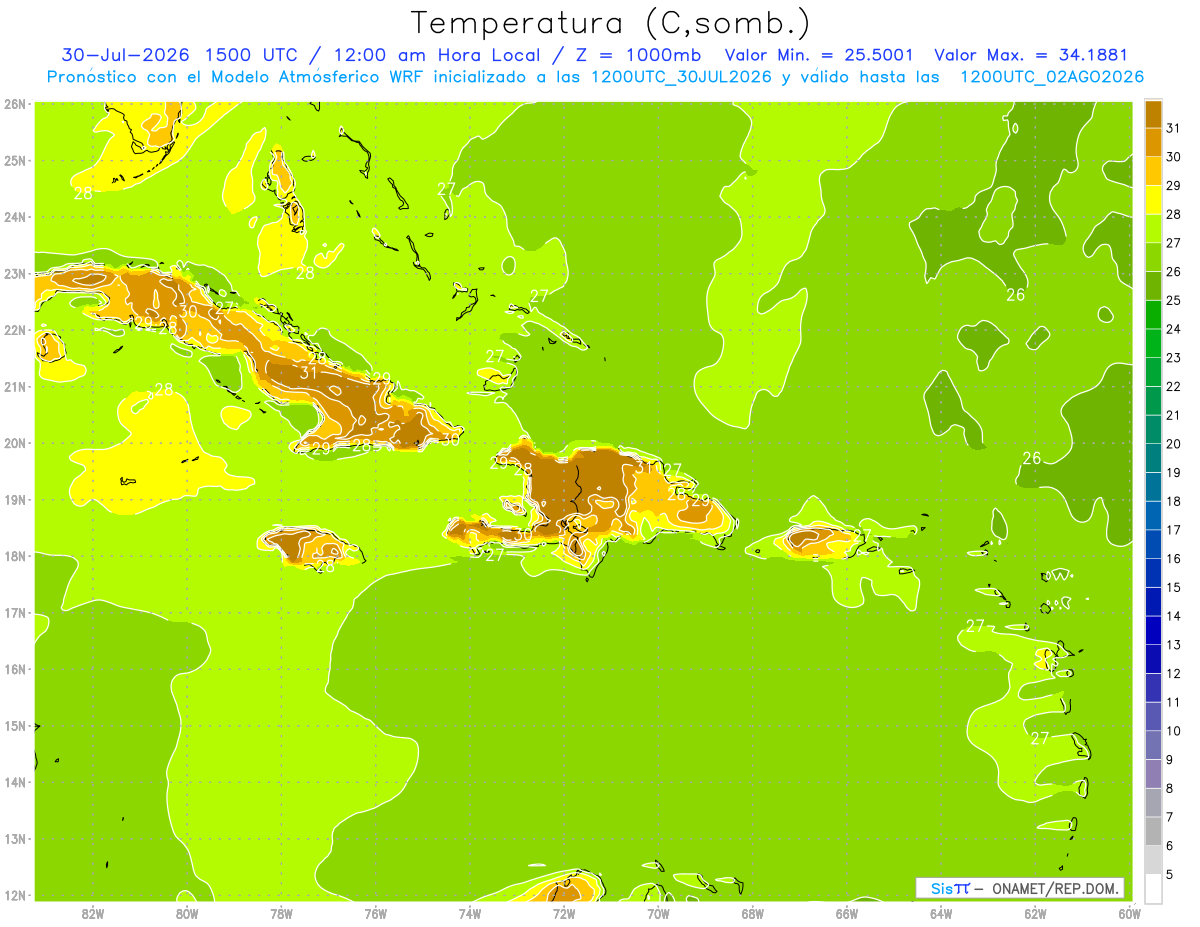Click the 'Temperatura (C,somb.)' map title
1200x927 pixels.
tap(610, 23)
